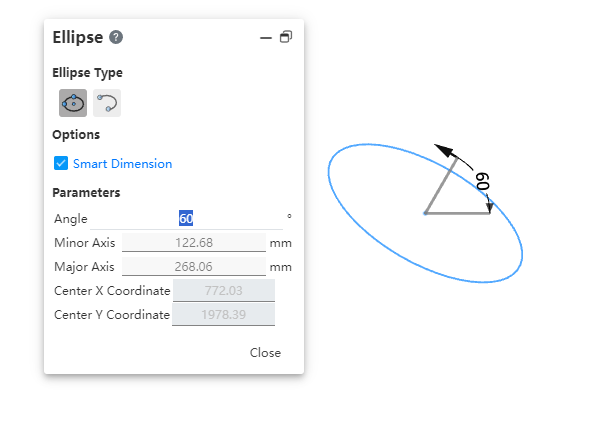The width and height of the screenshot is (604, 424).
Task: Click the Center X Coordinate field
Action: [x=224, y=290]
